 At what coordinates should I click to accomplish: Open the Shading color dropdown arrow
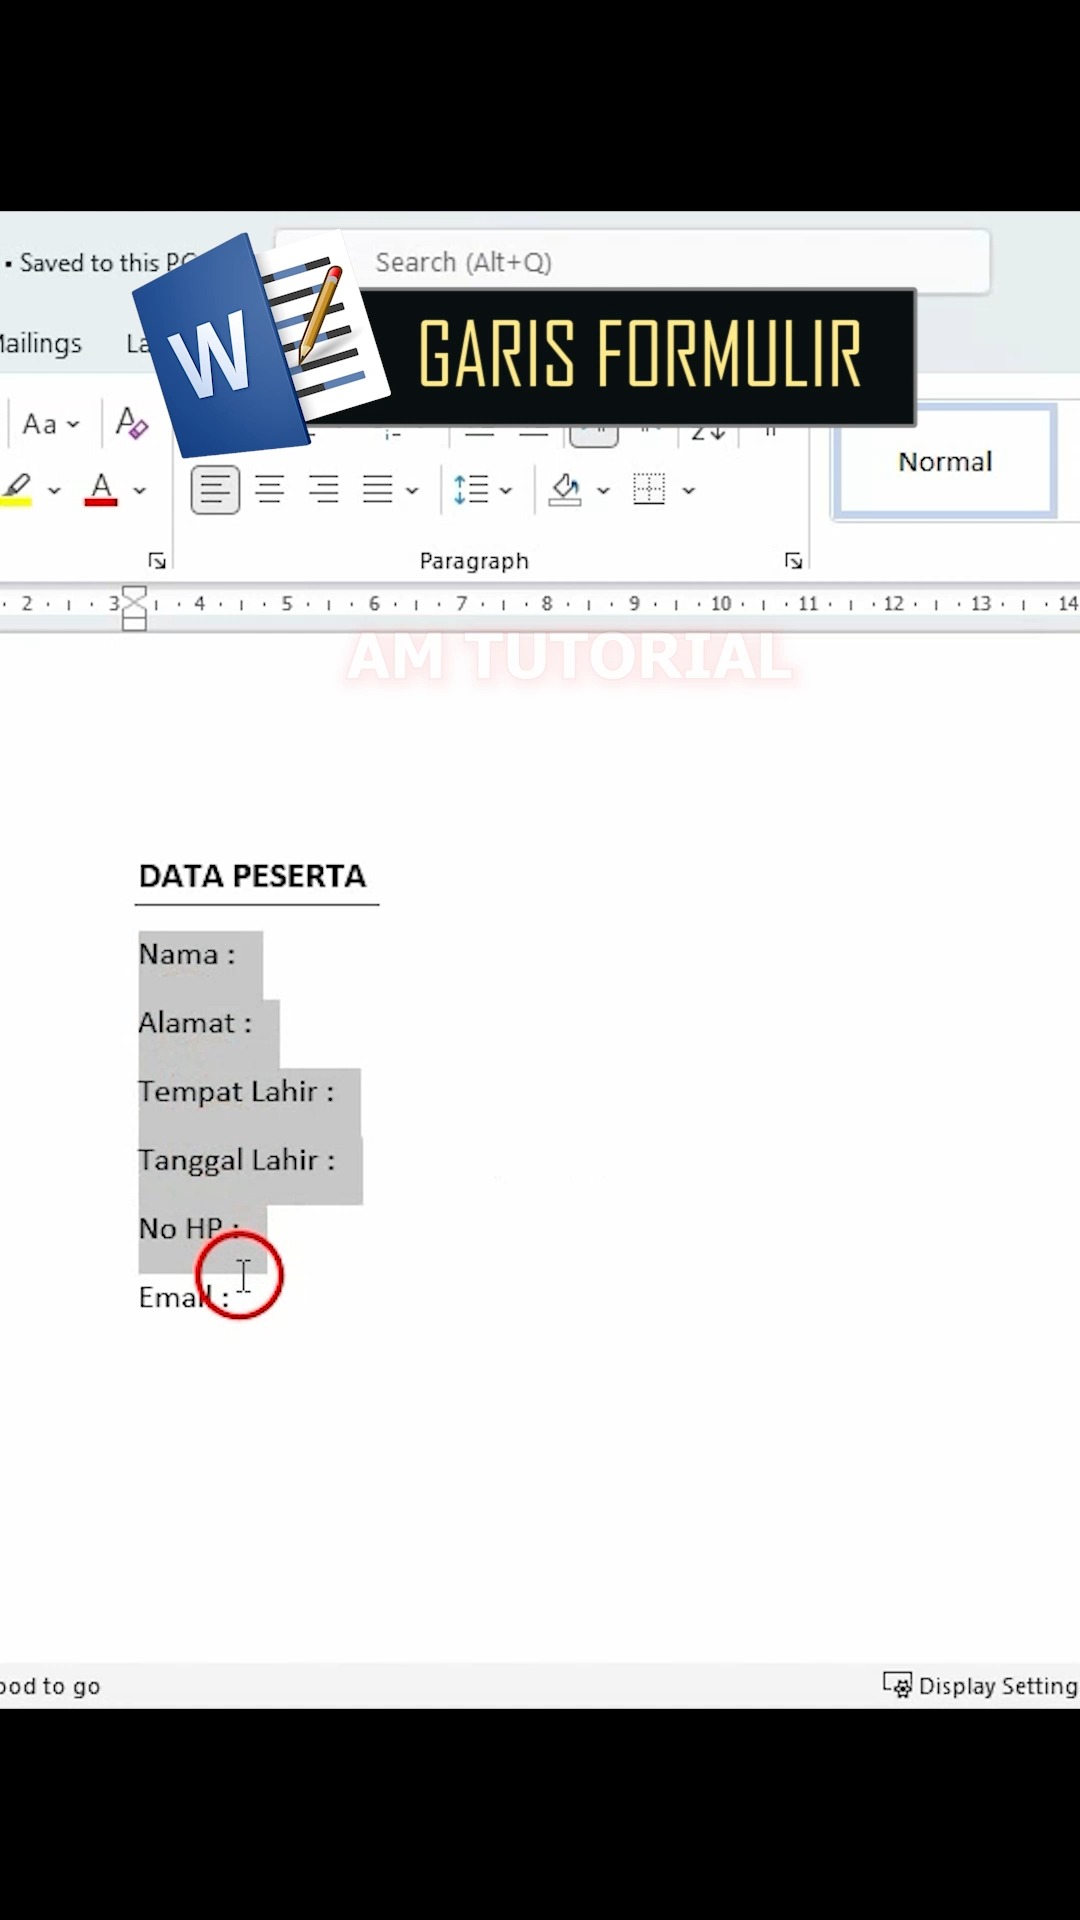click(603, 491)
